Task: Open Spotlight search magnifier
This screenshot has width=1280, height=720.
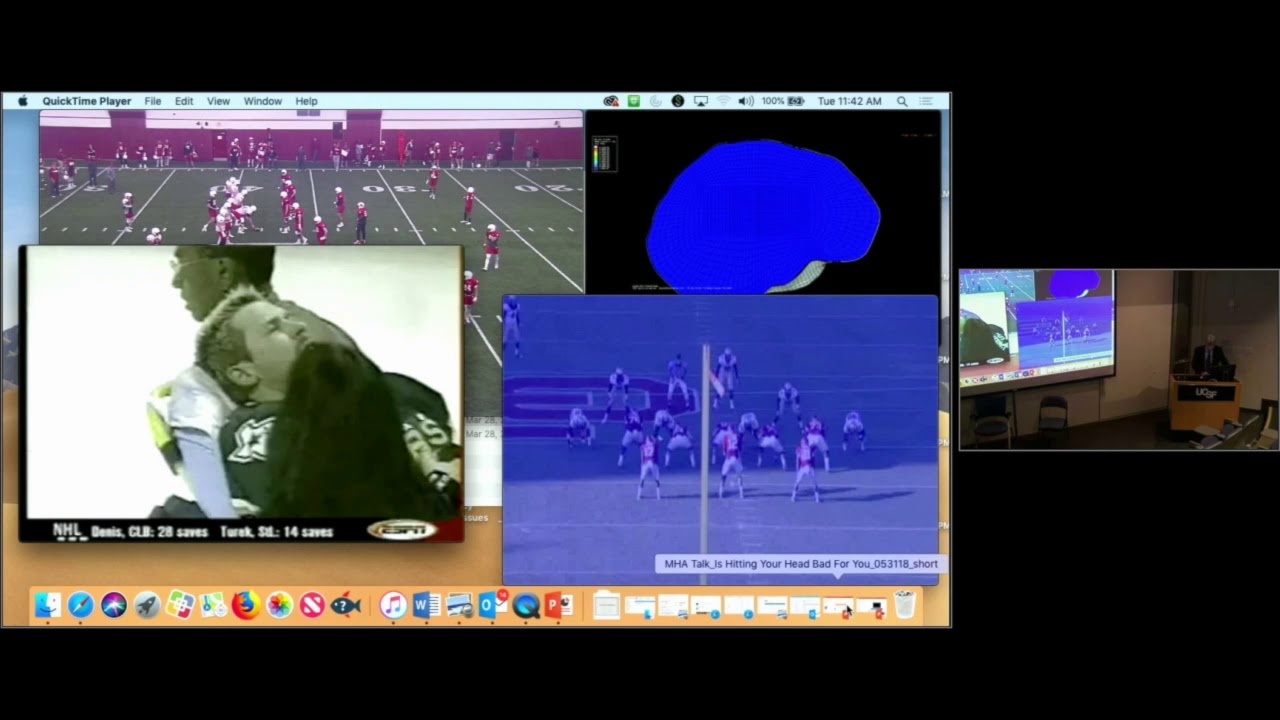Action: (x=902, y=101)
